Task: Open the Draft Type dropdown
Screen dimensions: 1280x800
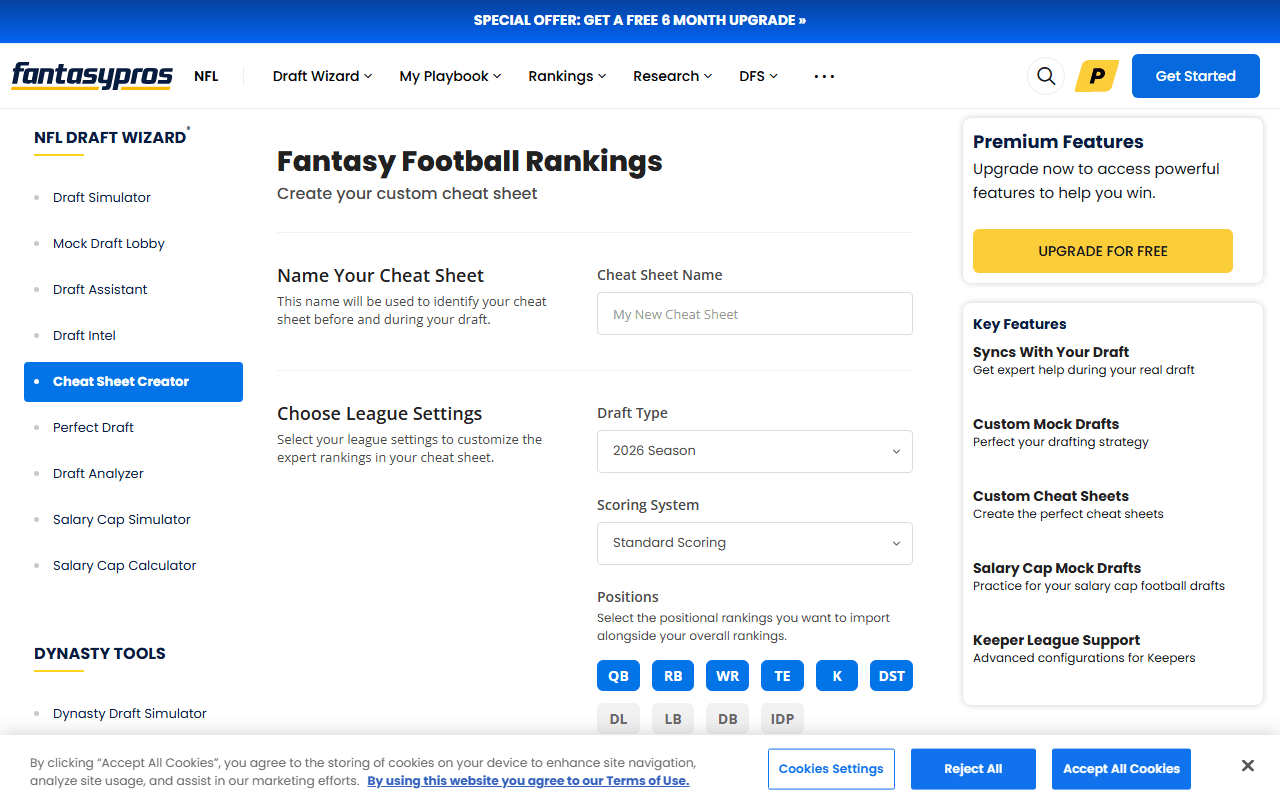Action: click(x=755, y=451)
